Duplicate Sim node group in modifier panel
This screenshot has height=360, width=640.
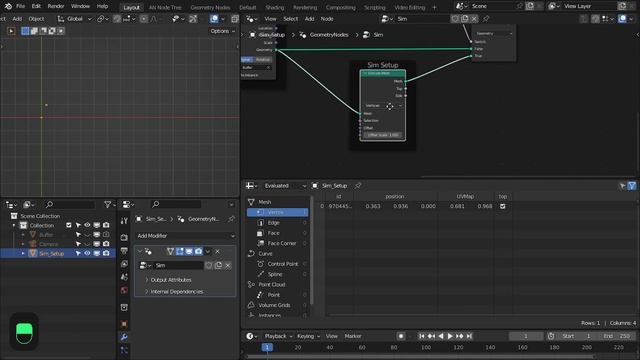coord(218,265)
